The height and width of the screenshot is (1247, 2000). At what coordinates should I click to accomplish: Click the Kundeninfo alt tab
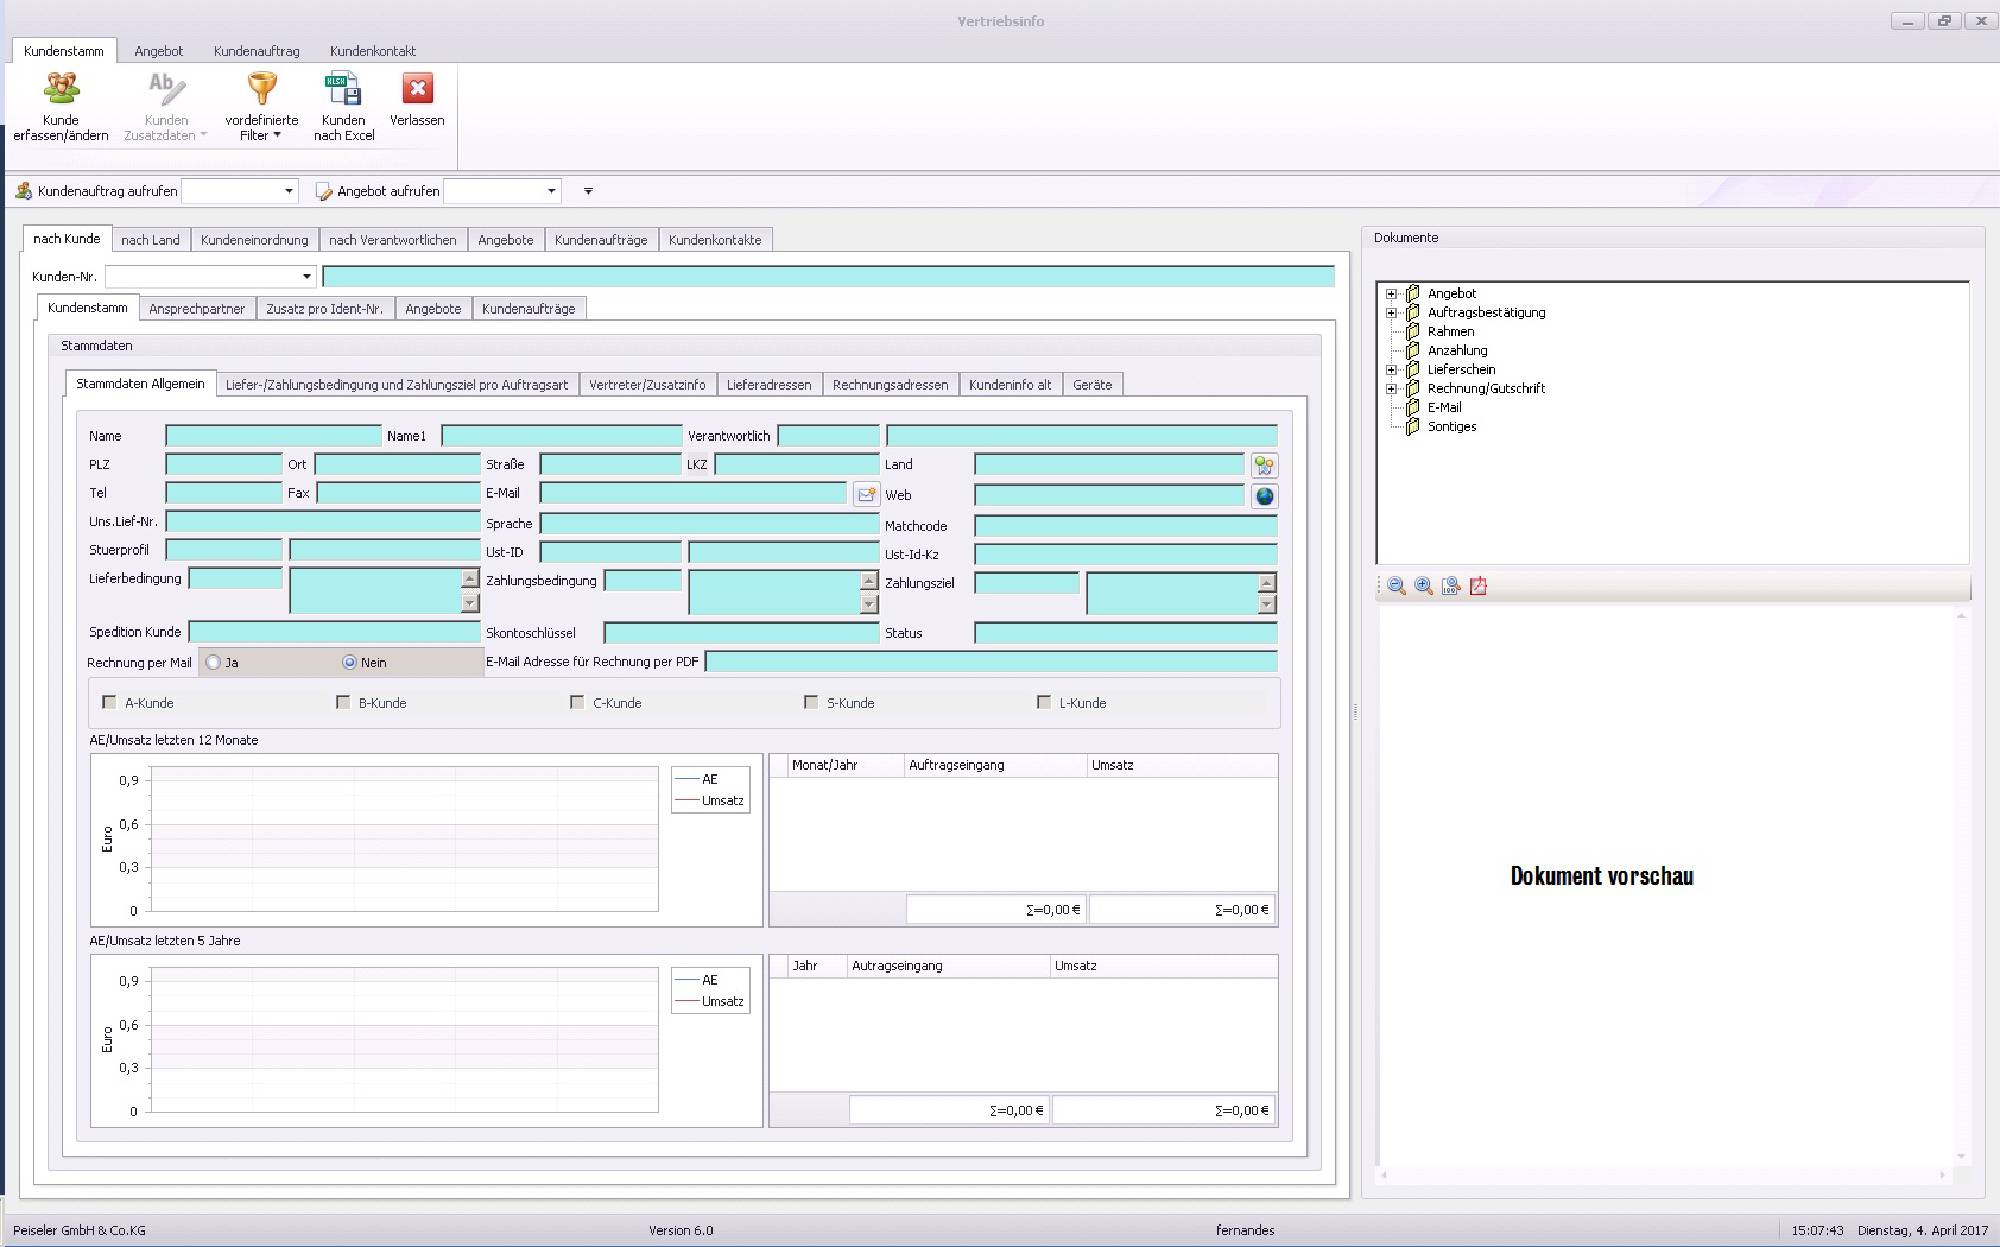click(x=1010, y=385)
